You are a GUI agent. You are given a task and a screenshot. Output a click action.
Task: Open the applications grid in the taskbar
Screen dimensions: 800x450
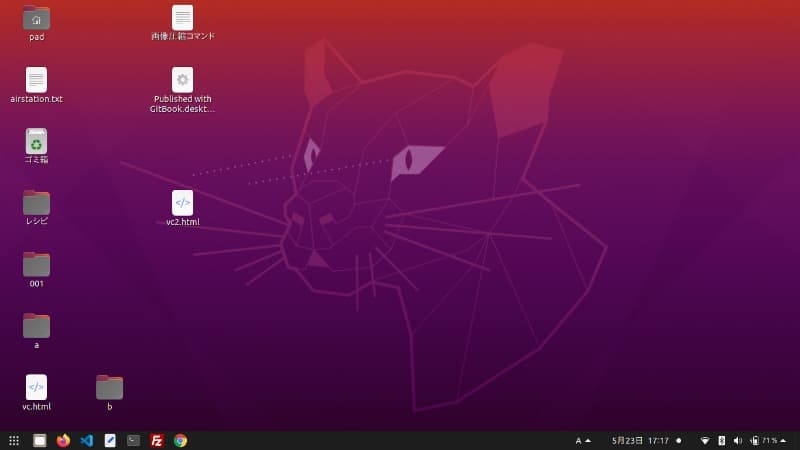point(14,440)
